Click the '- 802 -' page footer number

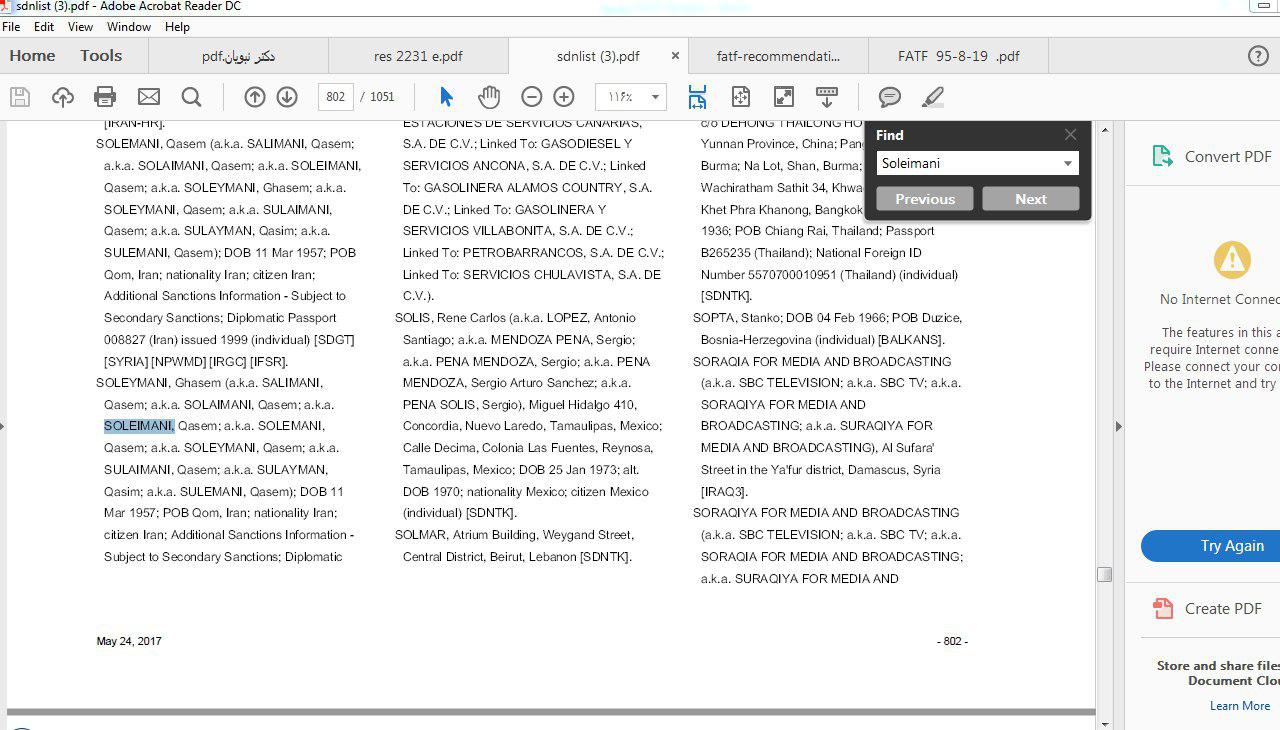(x=952, y=641)
